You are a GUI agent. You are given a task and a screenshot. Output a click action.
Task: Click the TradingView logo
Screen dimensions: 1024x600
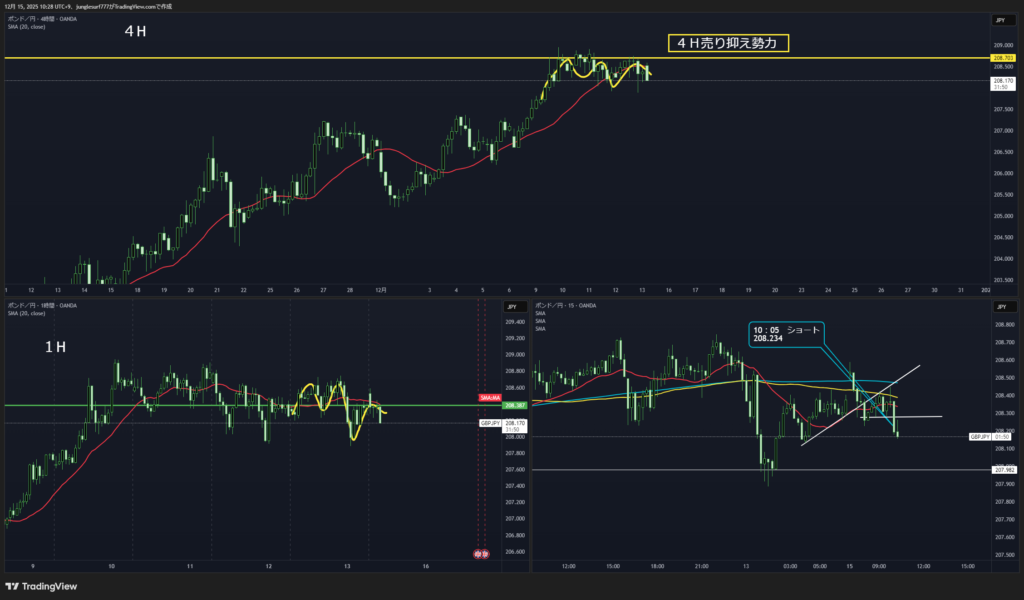click(41, 587)
